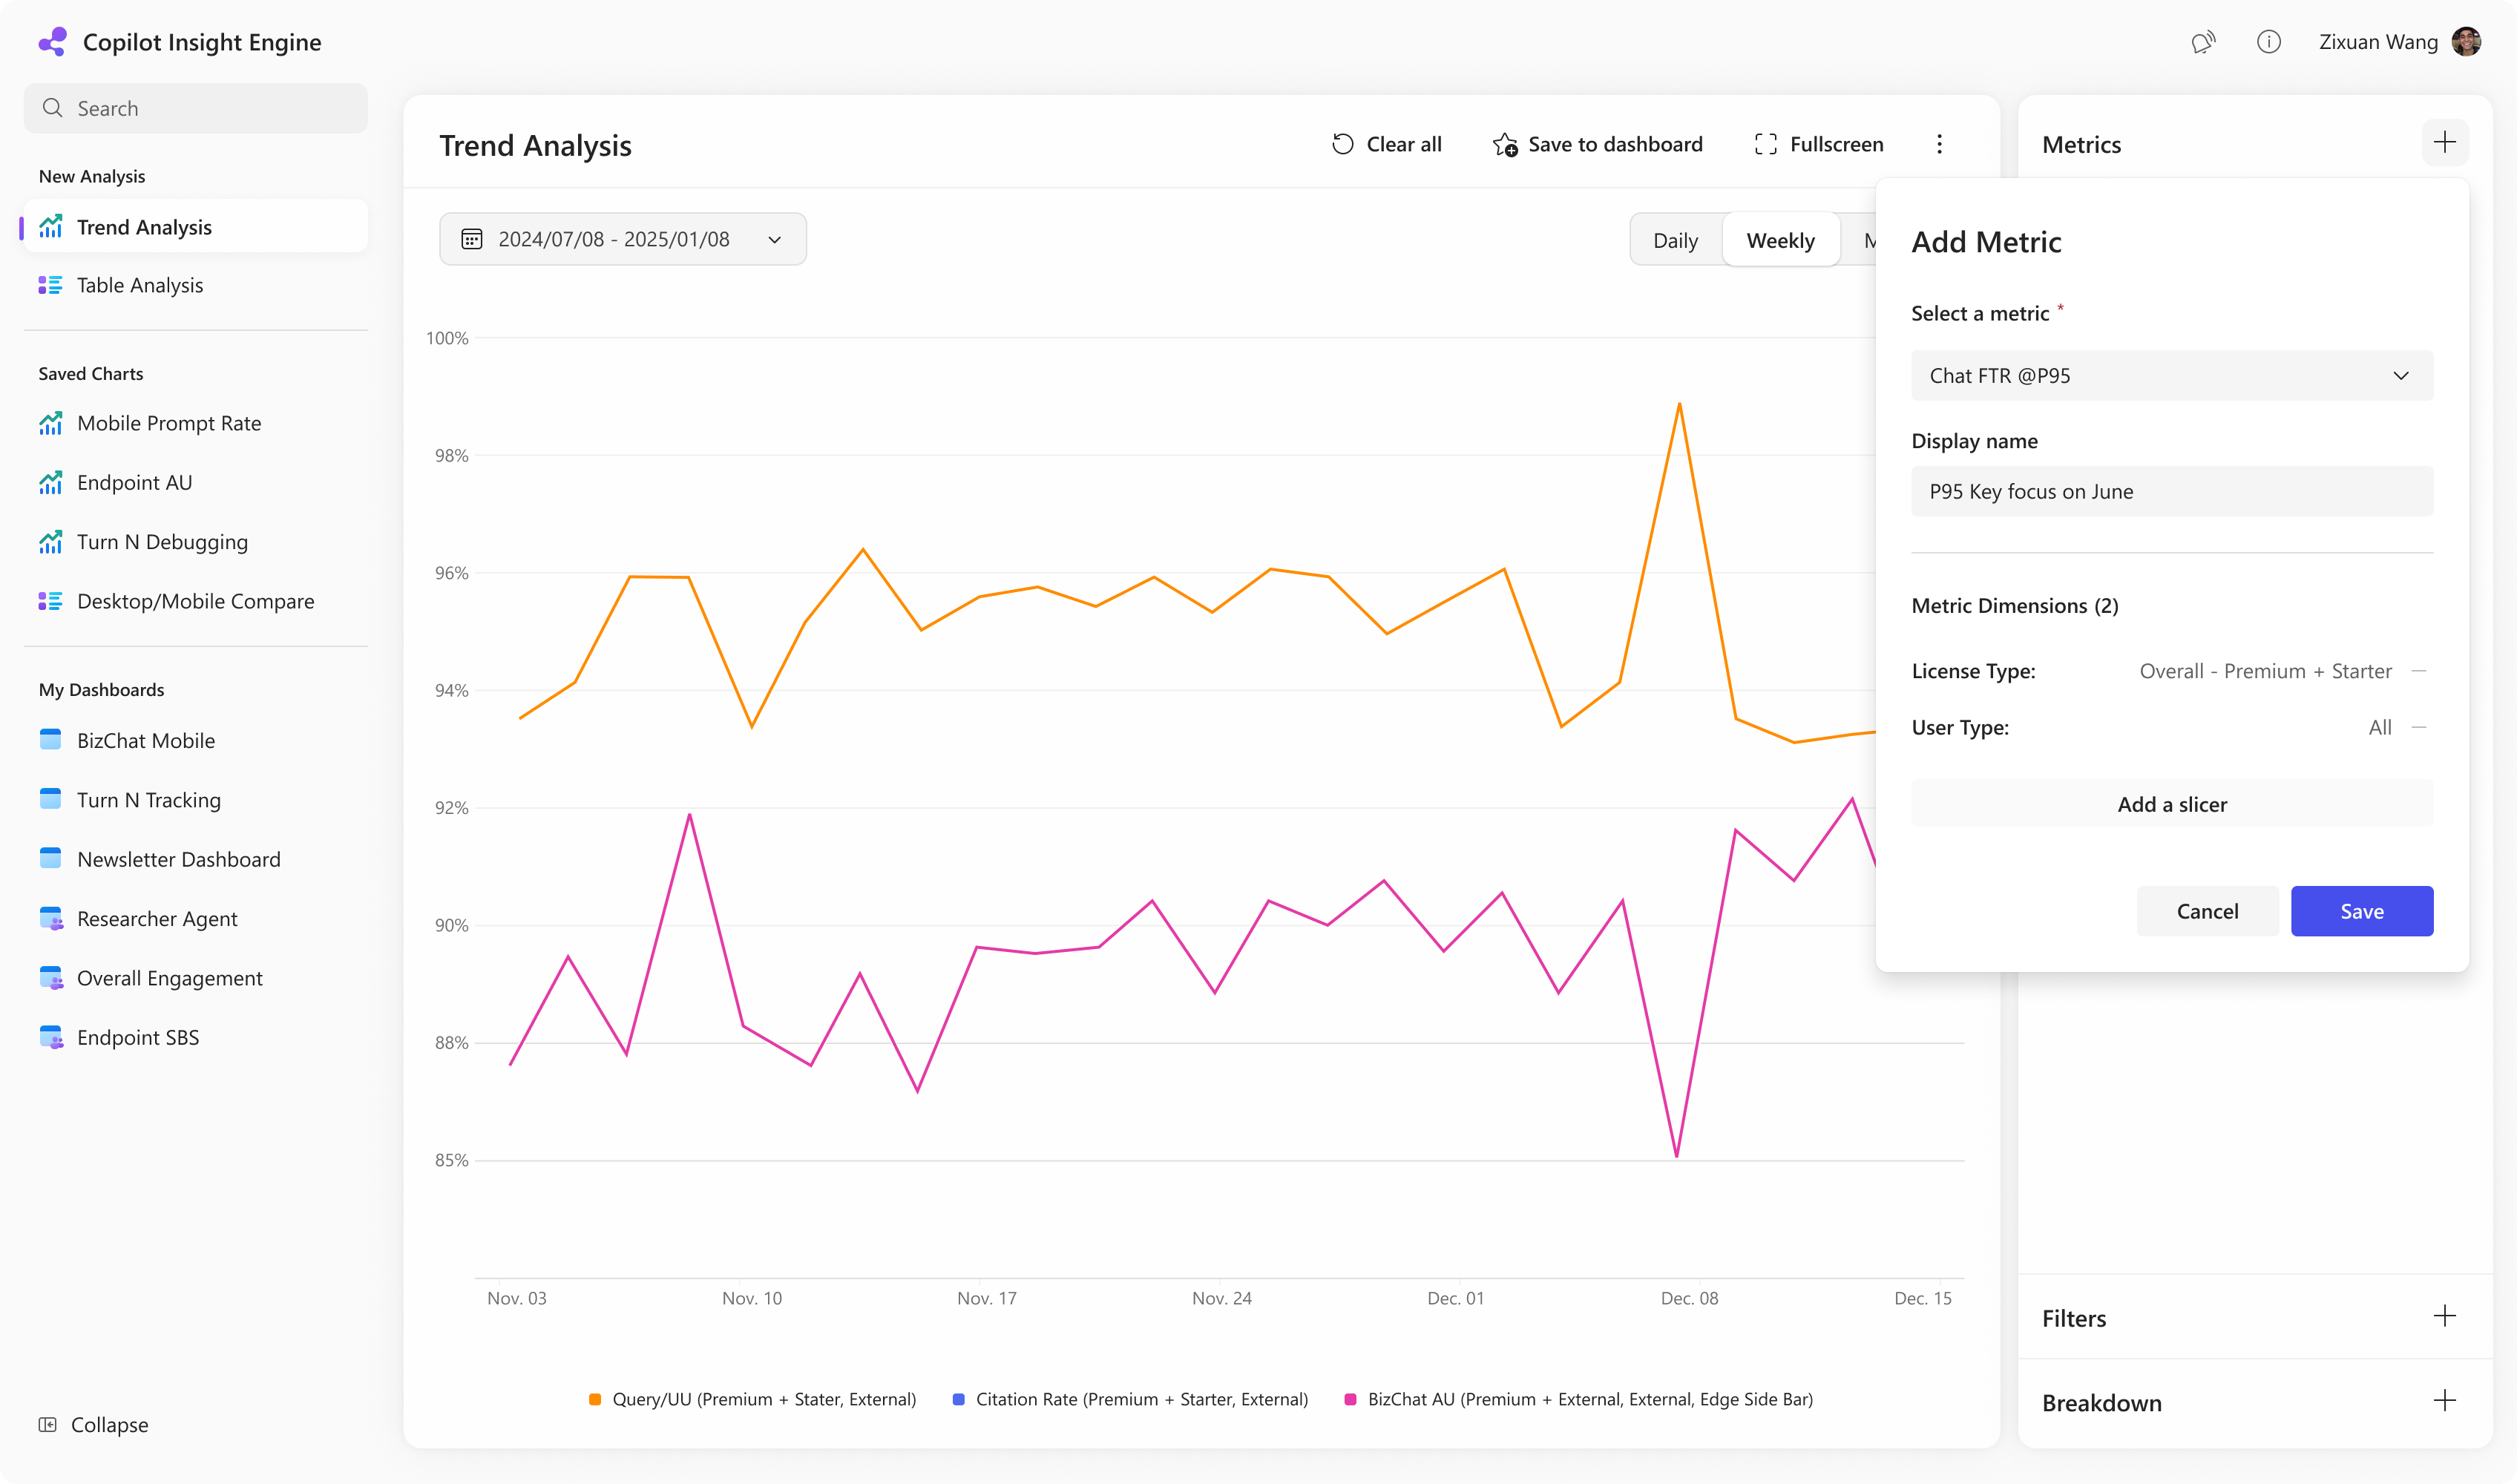Collapse the sidebar with Collapse icon
The image size is (2517, 1484).
pyautogui.click(x=47, y=1424)
